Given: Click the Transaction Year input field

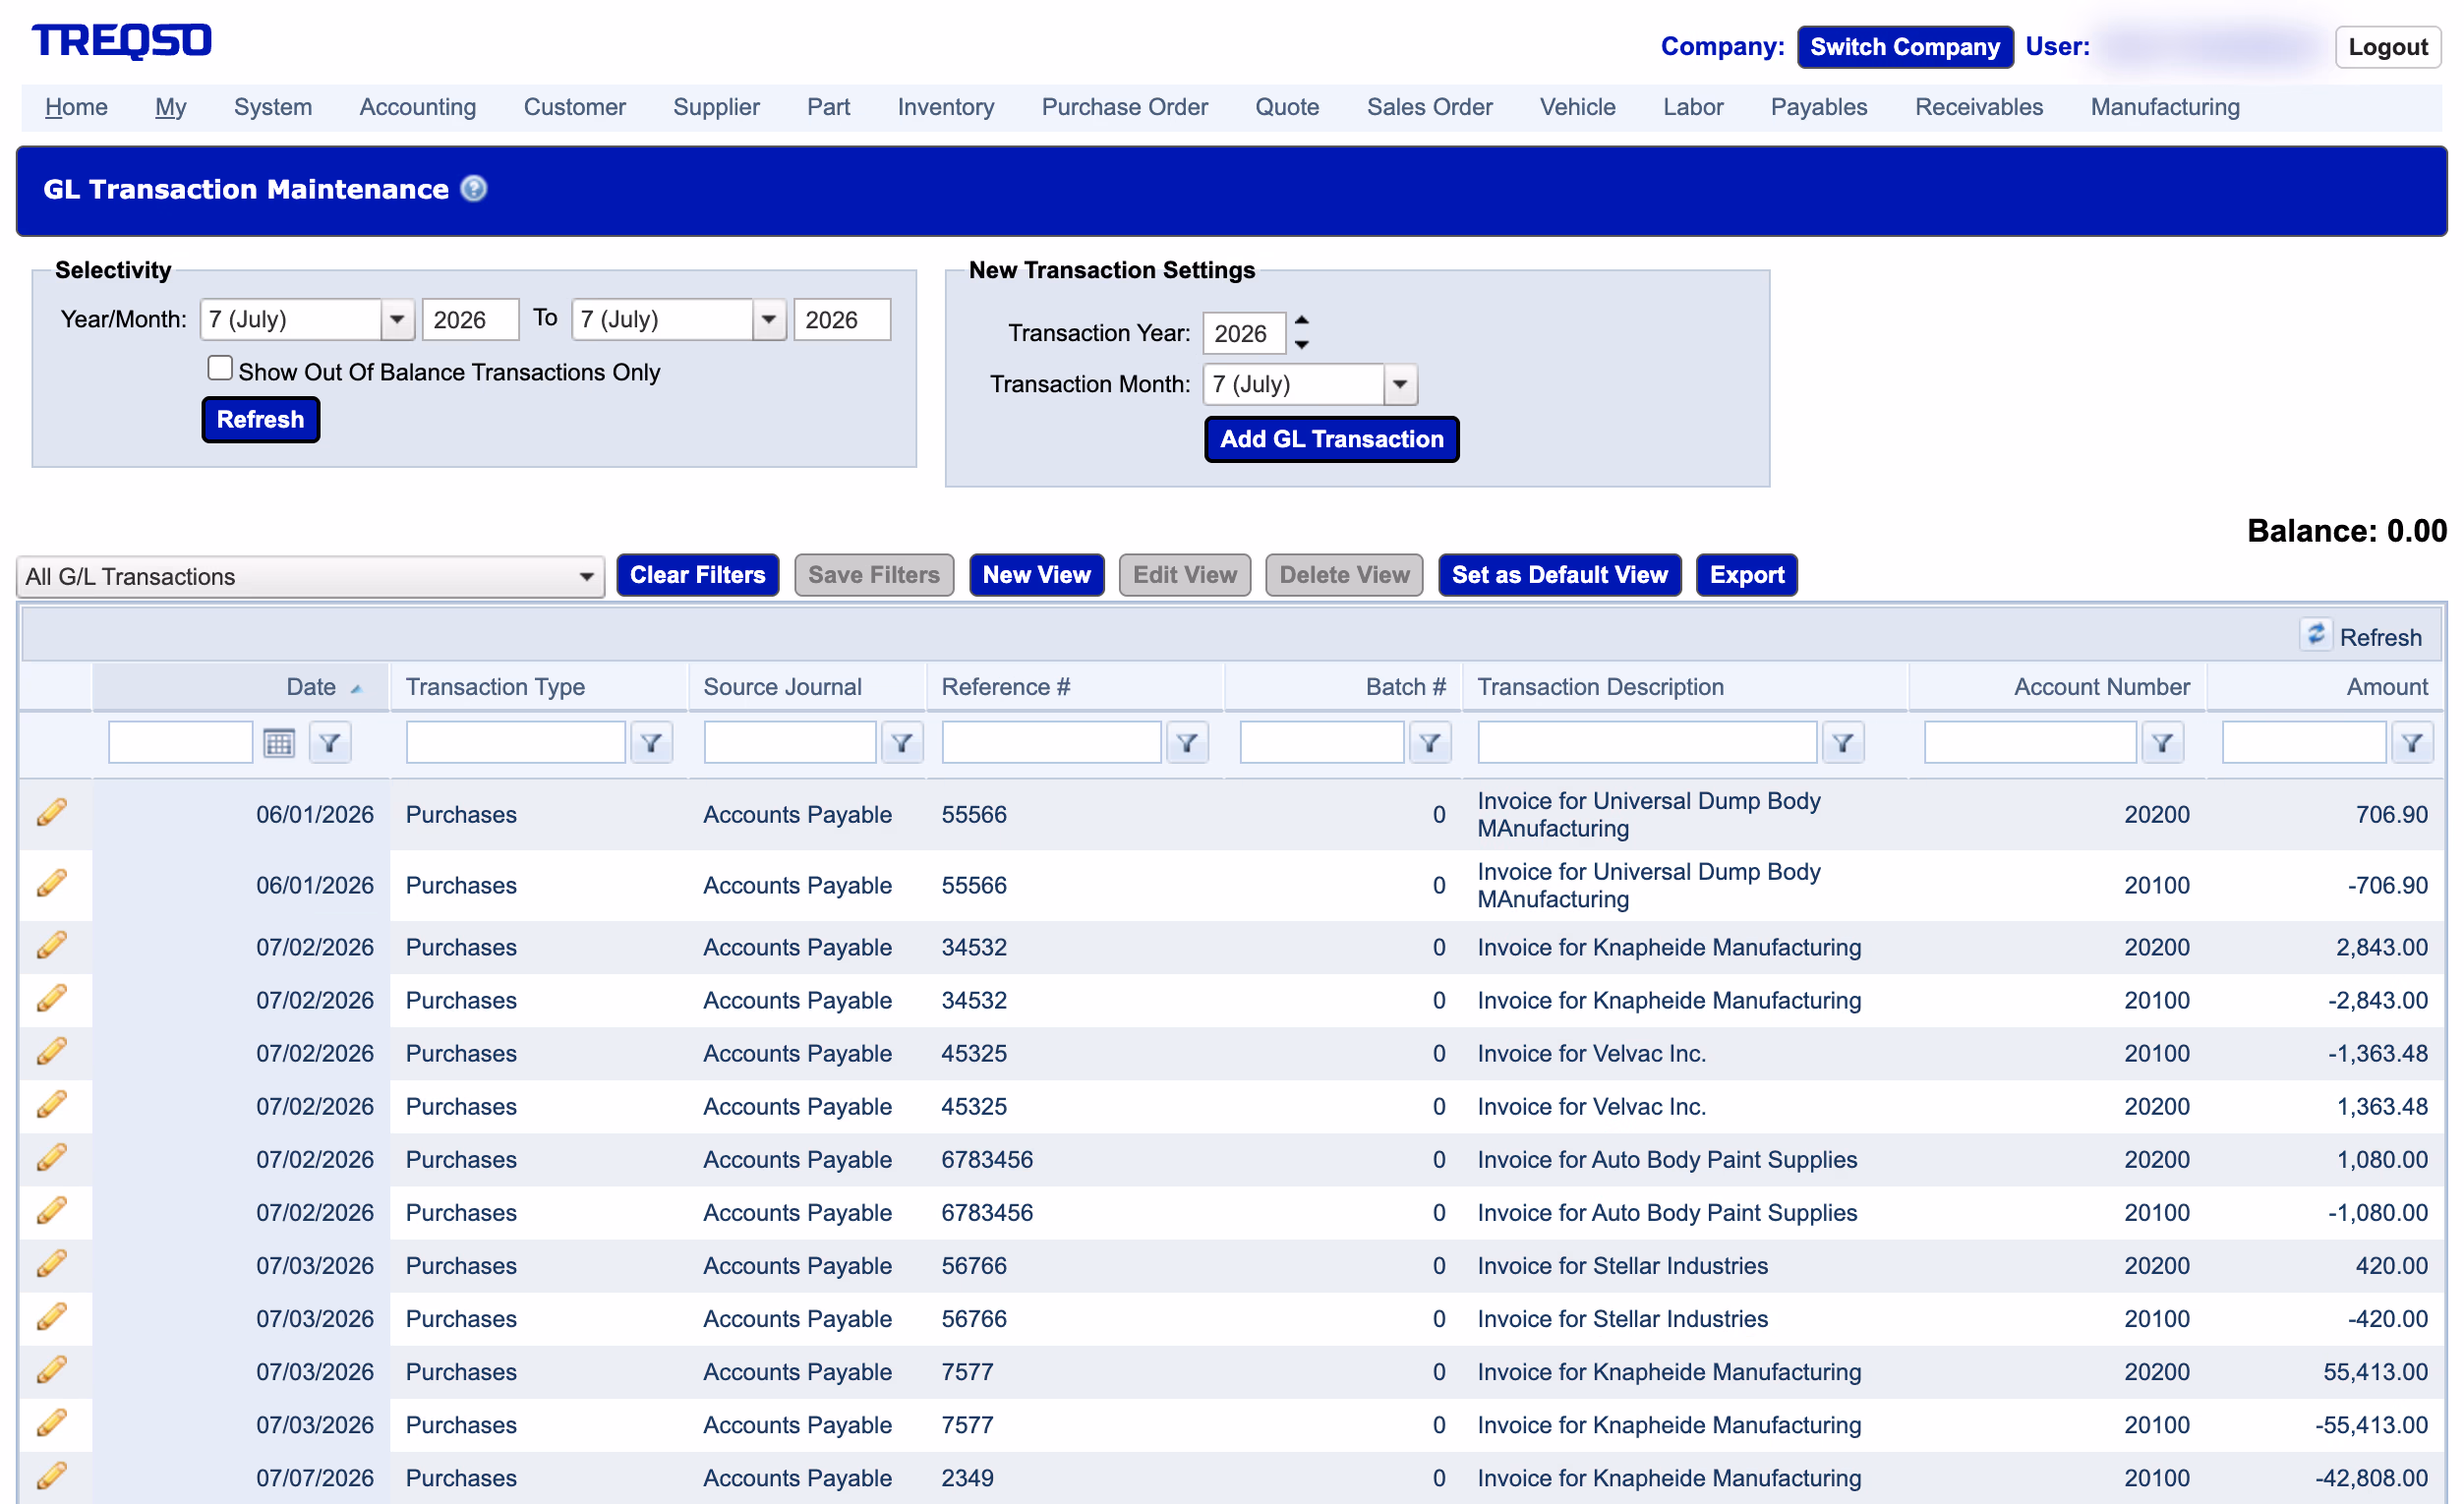Looking at the screenshot, I should point(1243,333).
